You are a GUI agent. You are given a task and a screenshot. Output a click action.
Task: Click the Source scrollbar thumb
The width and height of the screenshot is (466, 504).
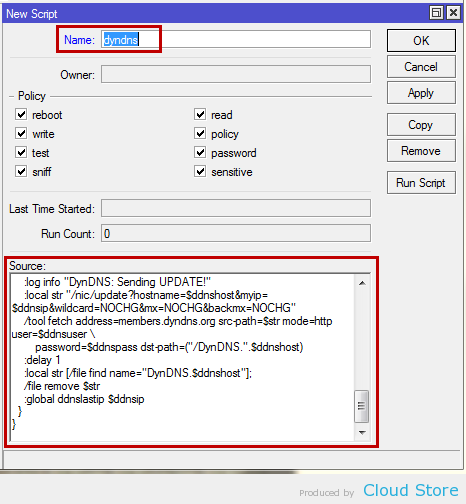(362, 406)
